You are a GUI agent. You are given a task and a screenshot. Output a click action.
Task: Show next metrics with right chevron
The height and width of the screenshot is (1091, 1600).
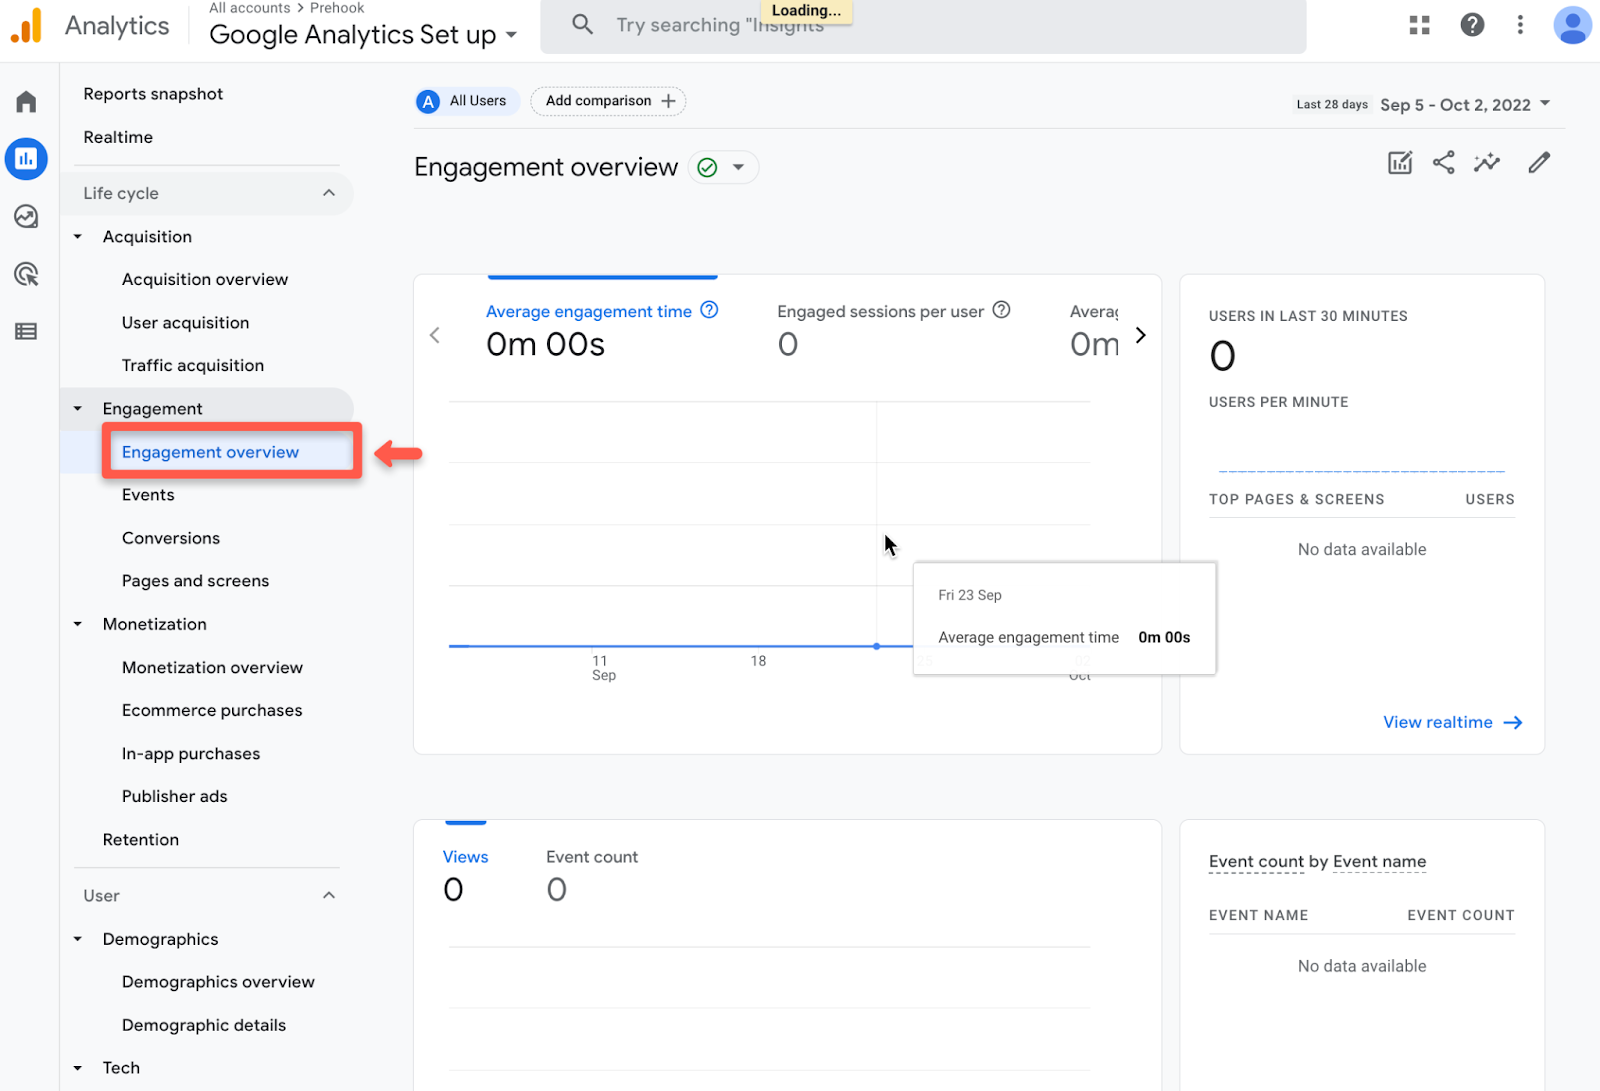[x=1140, y=335]
